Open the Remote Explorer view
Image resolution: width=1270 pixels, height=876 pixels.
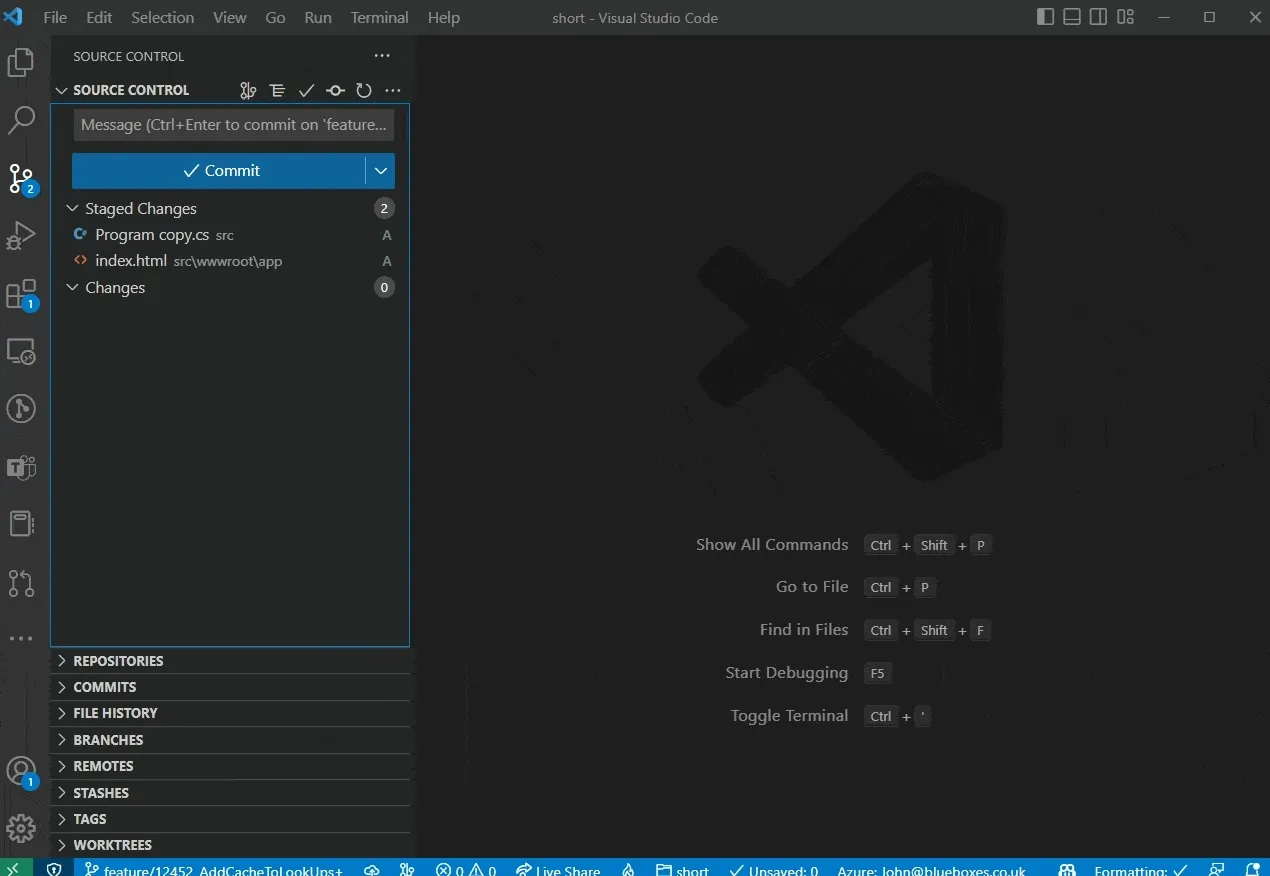[21, 352]
